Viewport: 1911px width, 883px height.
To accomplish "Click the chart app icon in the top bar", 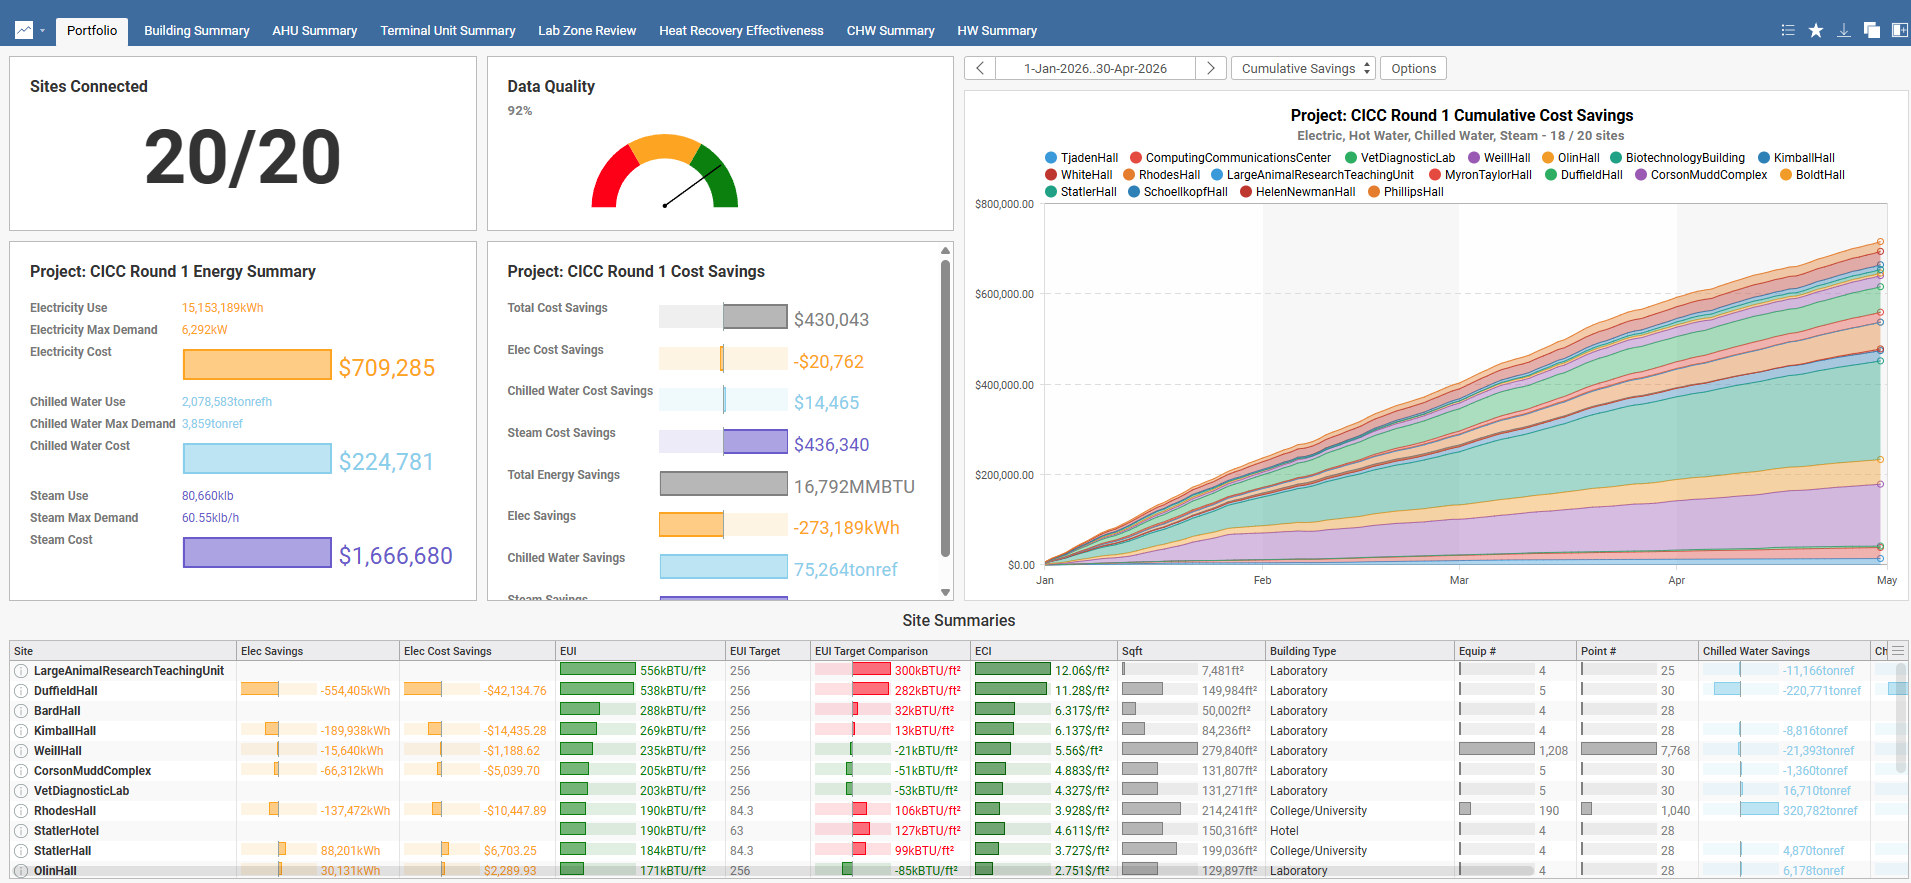I will click(24, 30).
